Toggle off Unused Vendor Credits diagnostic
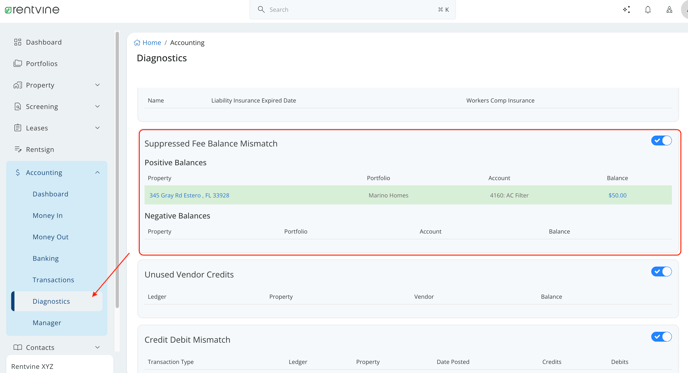 pyautogui.click(x=661, y=272)
